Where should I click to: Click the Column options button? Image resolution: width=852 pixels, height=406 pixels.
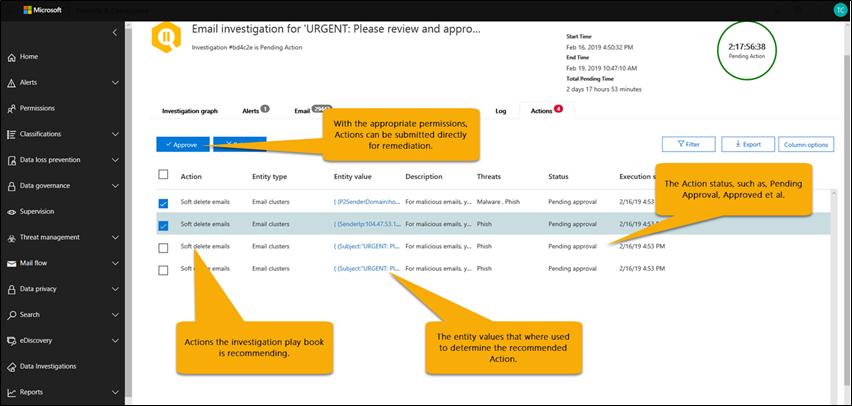point(805,144)
